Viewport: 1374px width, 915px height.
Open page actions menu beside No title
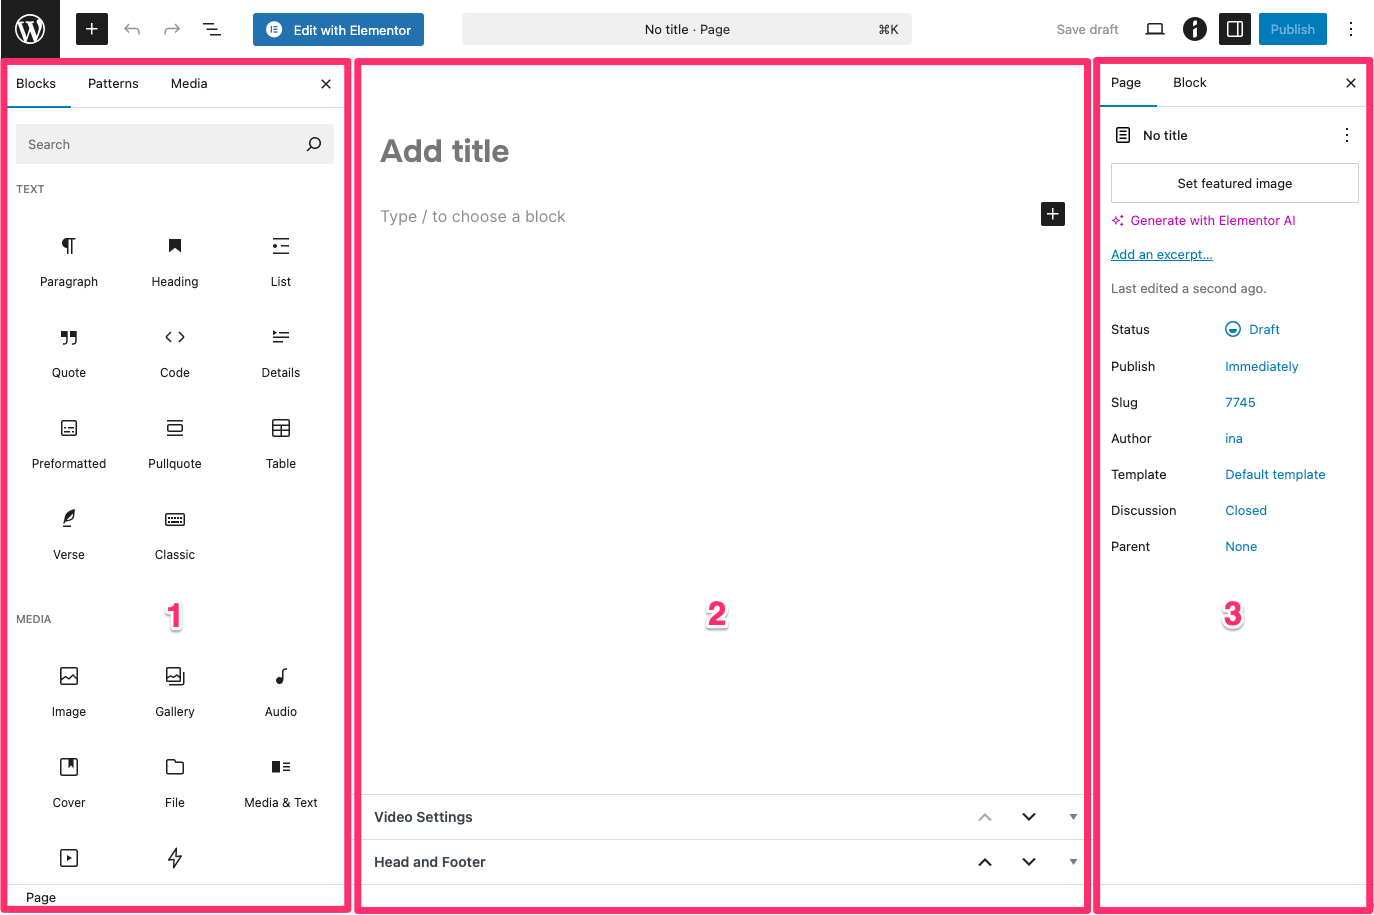pyautogui.click(x=1346, y=135)
